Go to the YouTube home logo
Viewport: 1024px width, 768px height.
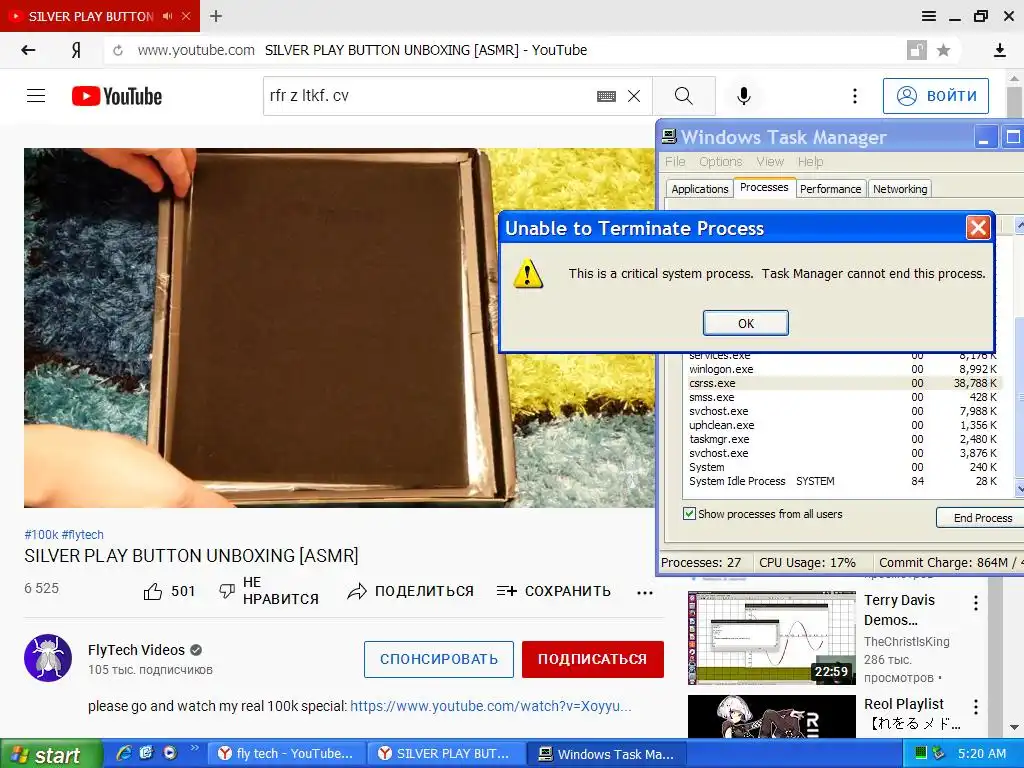(x=117, y=96)
